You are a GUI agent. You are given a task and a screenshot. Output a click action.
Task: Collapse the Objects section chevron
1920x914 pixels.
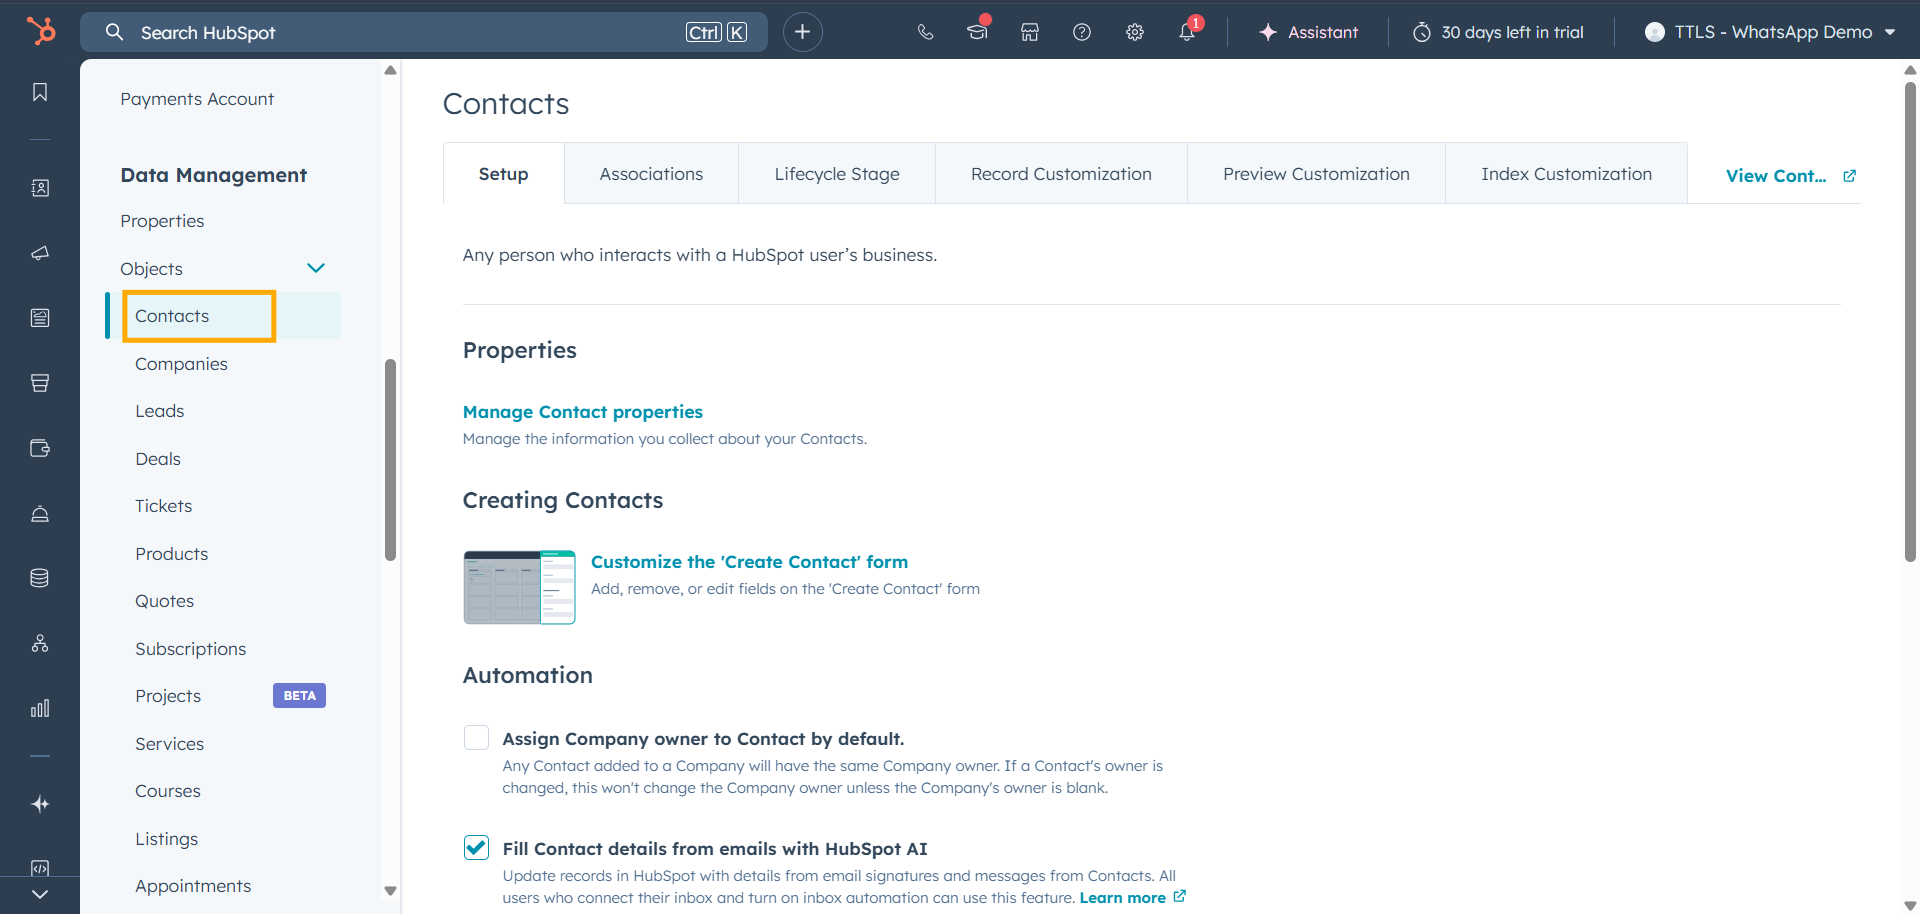click(x=316, y=268)
